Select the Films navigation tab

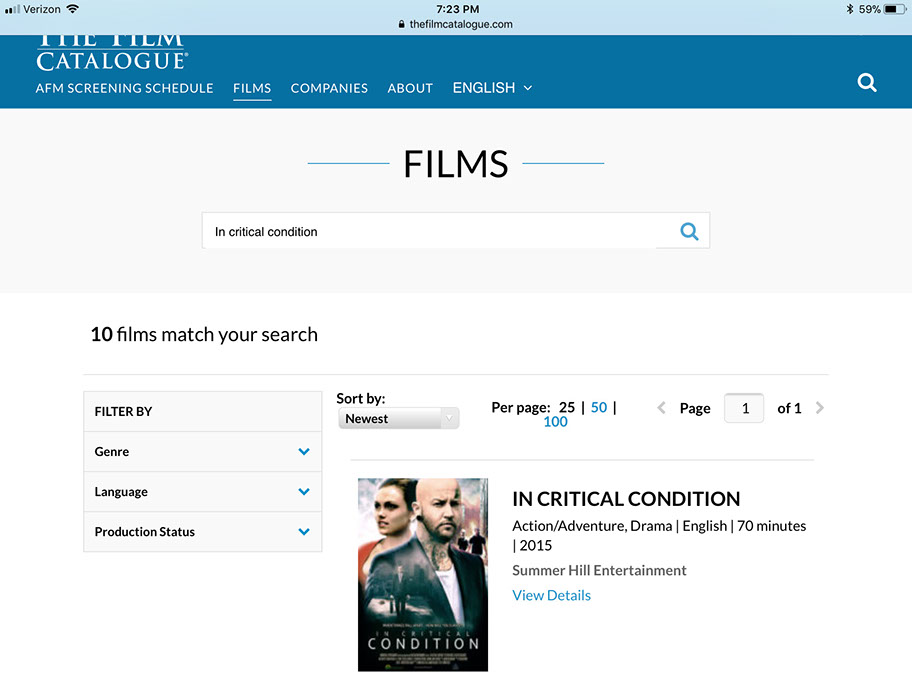coord(252,88)
